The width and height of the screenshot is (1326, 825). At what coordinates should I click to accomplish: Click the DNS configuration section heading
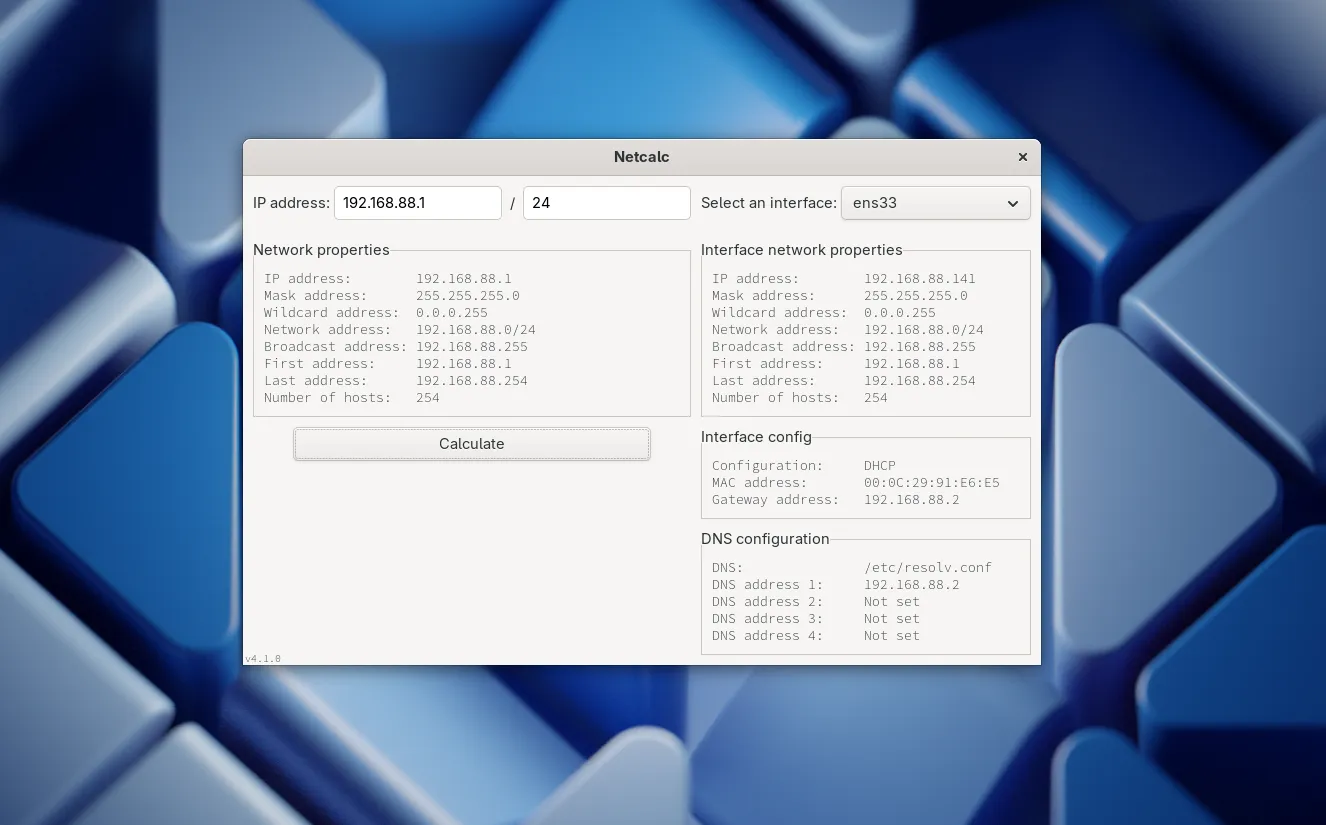coord(765,539)
